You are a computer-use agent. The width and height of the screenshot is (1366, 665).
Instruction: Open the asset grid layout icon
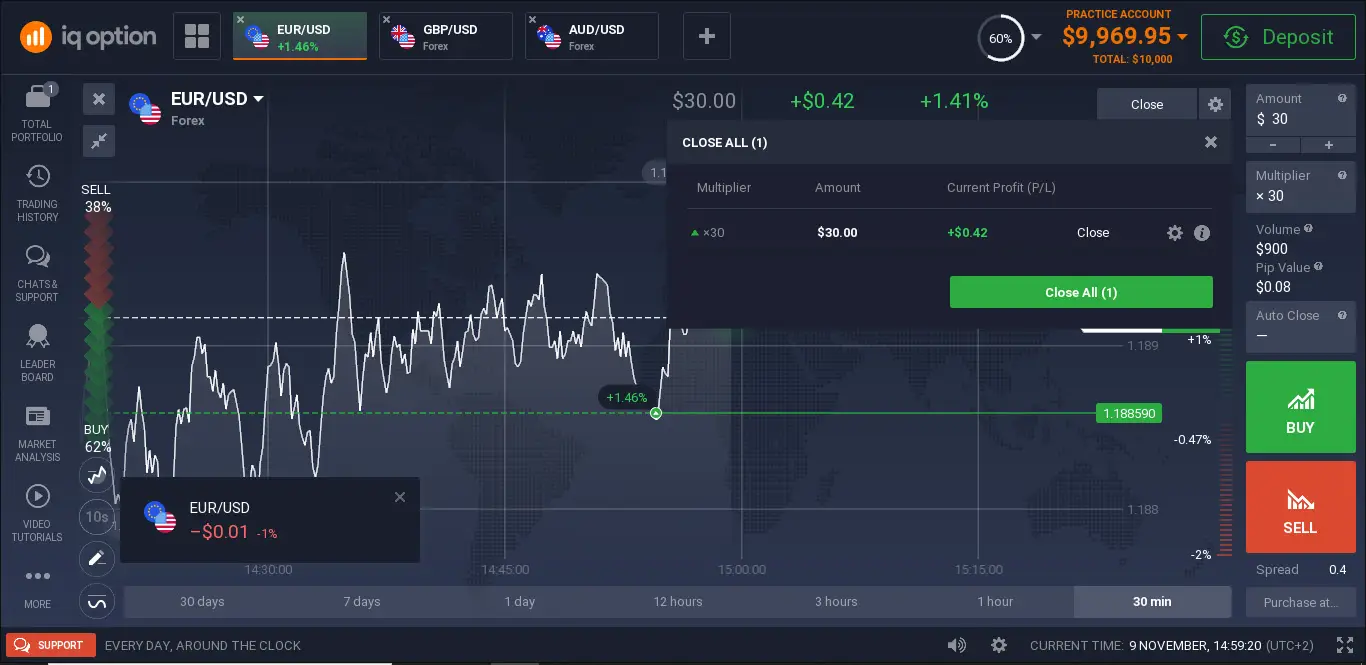tap(197, 37)
